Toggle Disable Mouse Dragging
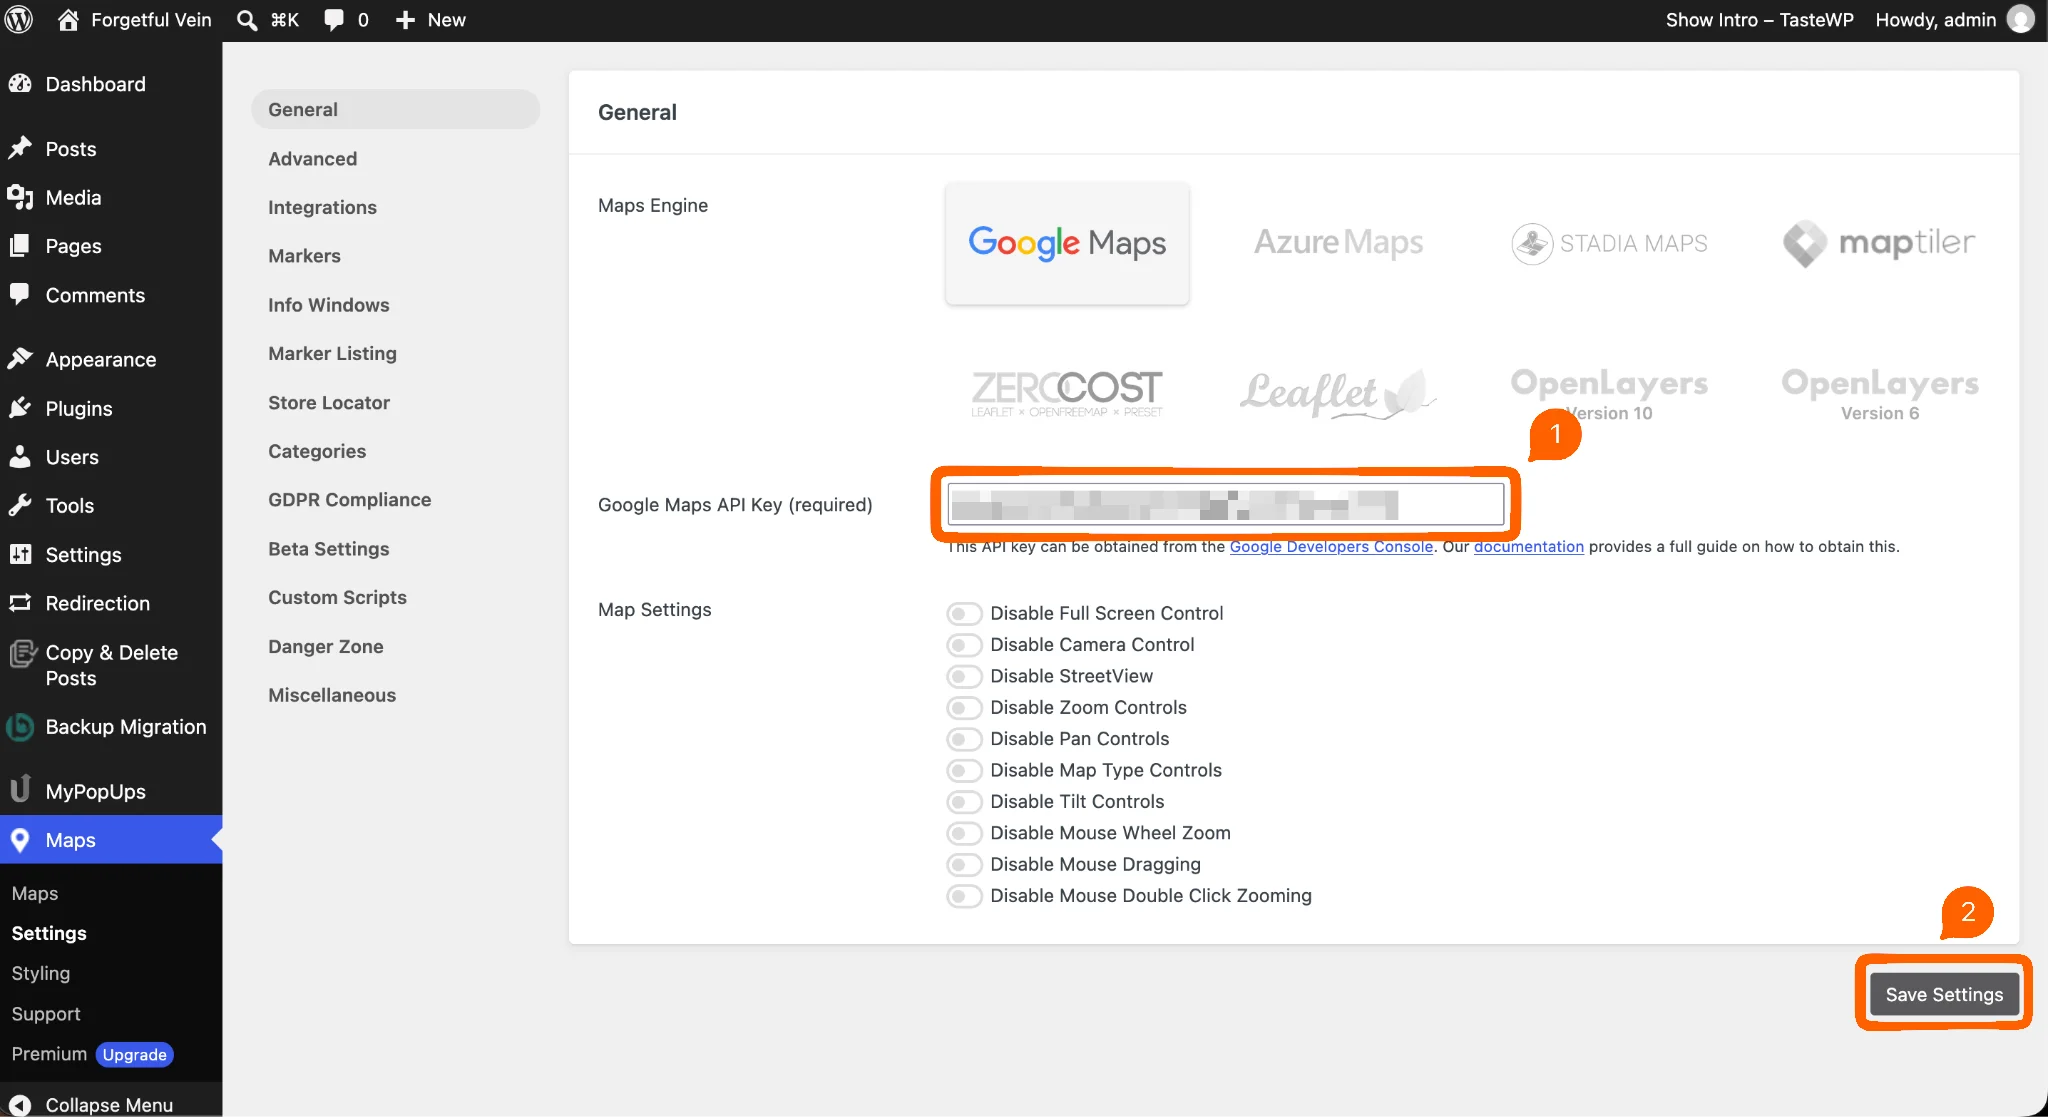This screenshot has height=1117, width=2048. 964,865
